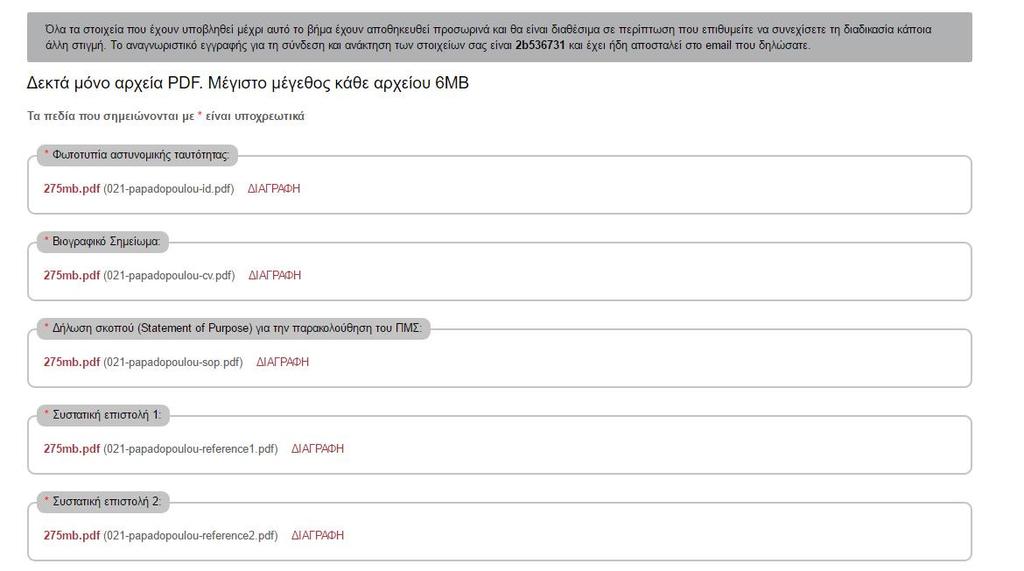Click the Βιογραφικό Σημείωμα section label

point(103,242)
